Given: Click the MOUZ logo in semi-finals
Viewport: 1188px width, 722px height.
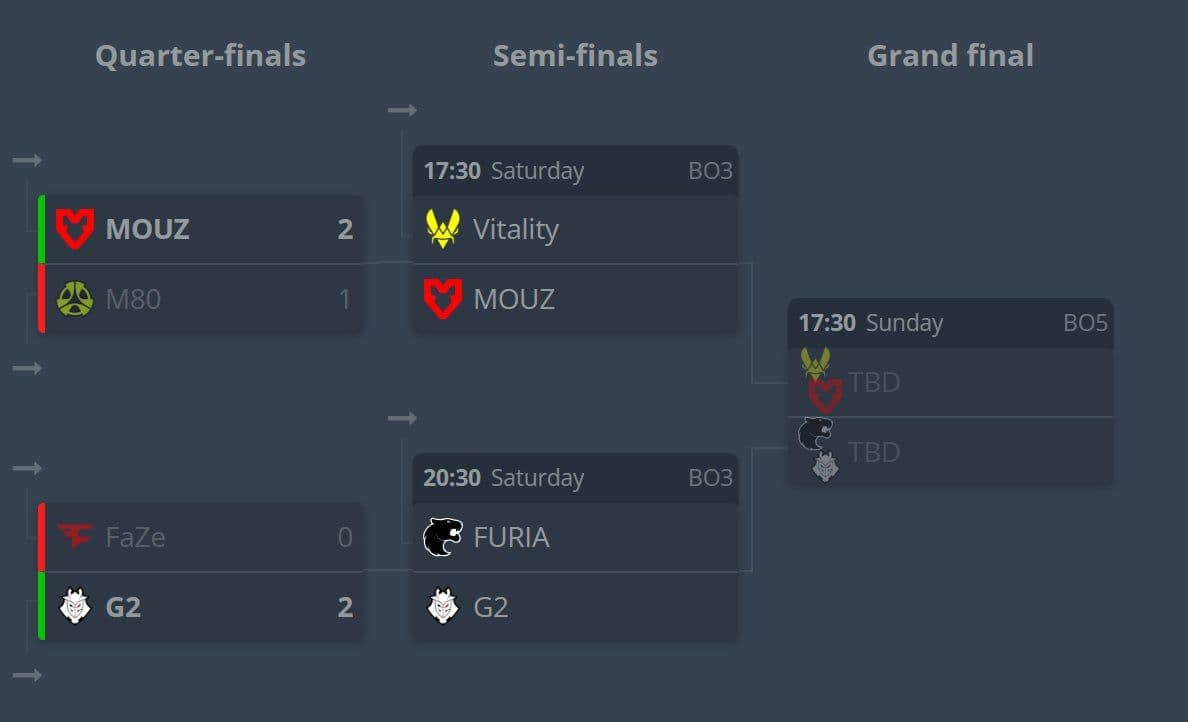Looking at the screenshot, I should click(442, 298).
